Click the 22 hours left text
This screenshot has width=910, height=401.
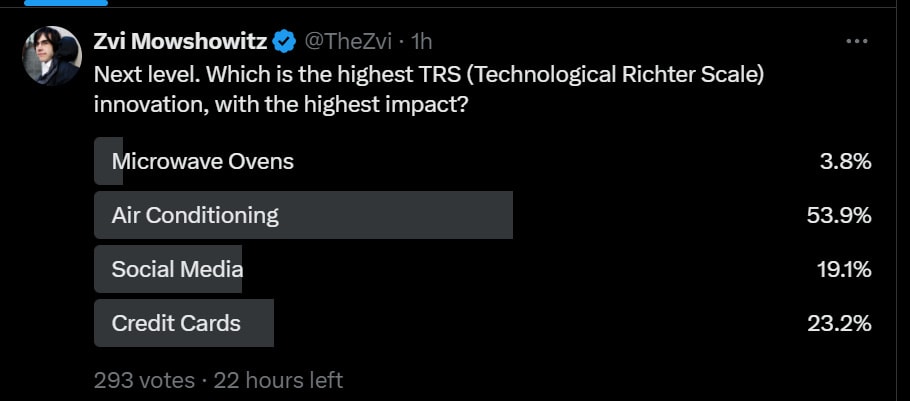point(278,381)
